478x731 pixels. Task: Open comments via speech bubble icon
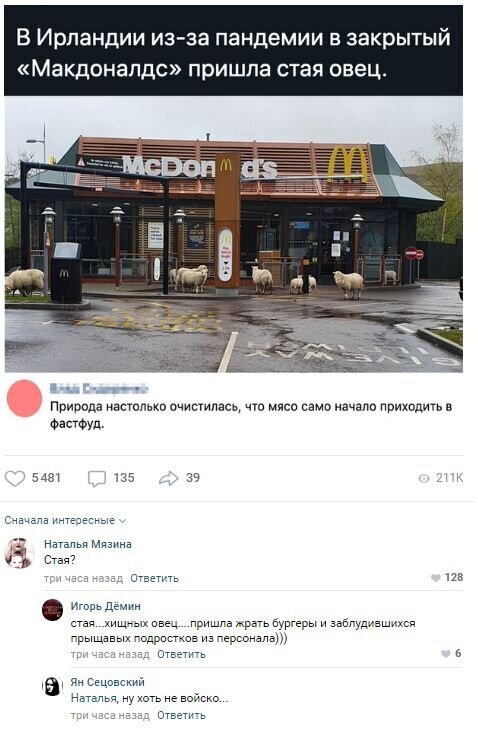pos(97,478)
